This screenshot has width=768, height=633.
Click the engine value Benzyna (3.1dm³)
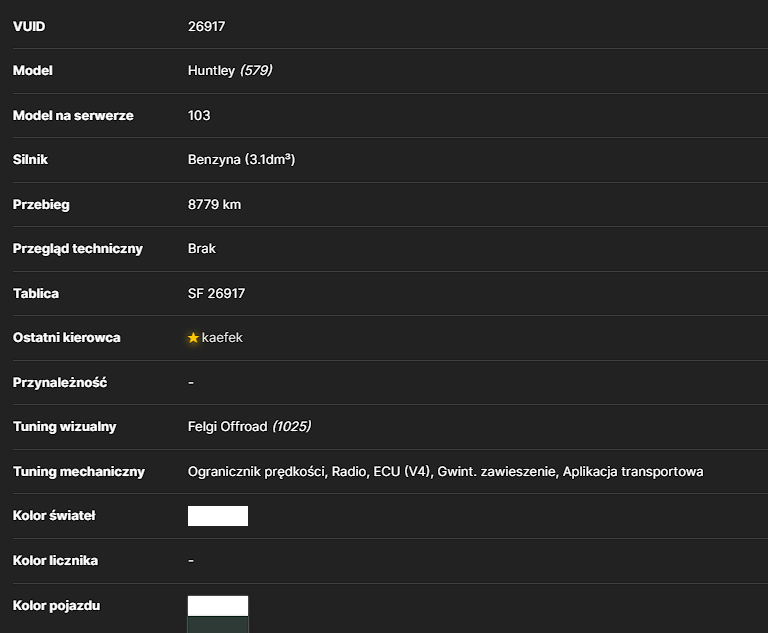coord(241,160)
